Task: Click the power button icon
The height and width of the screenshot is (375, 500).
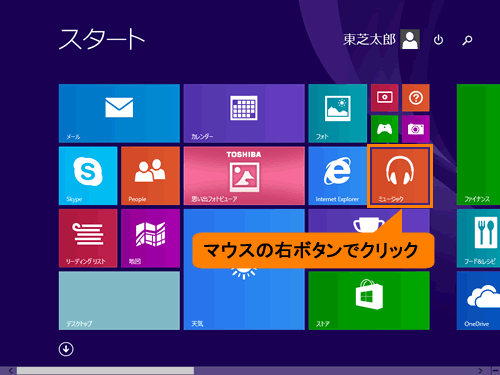Action: pyautogui.click(x=438, y=40)
